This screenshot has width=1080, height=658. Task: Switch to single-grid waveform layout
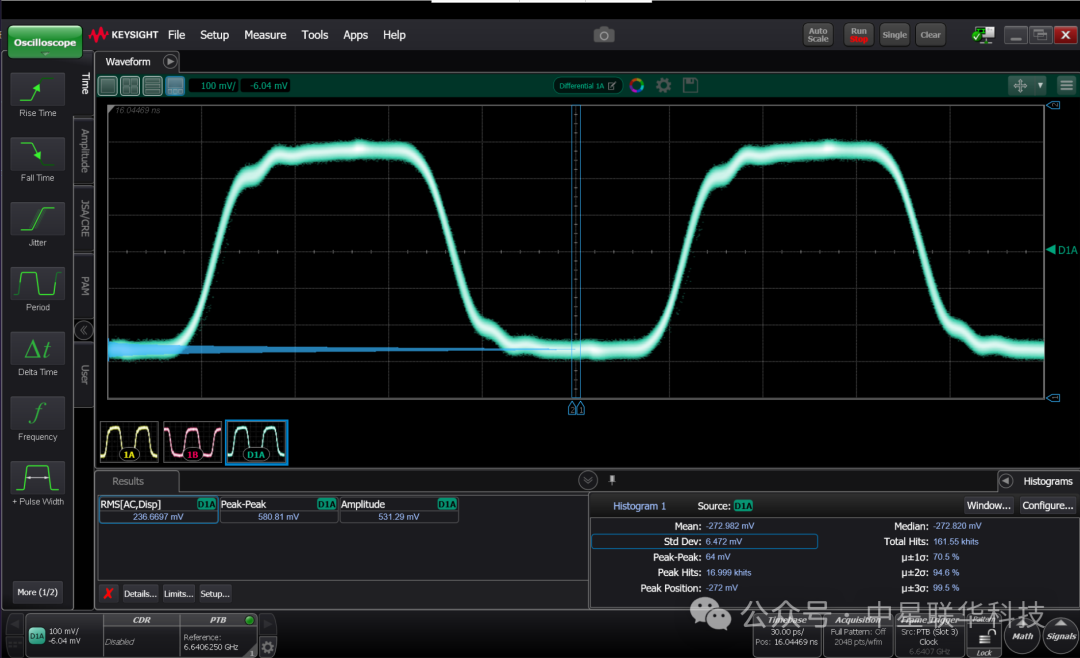(108, 85)
